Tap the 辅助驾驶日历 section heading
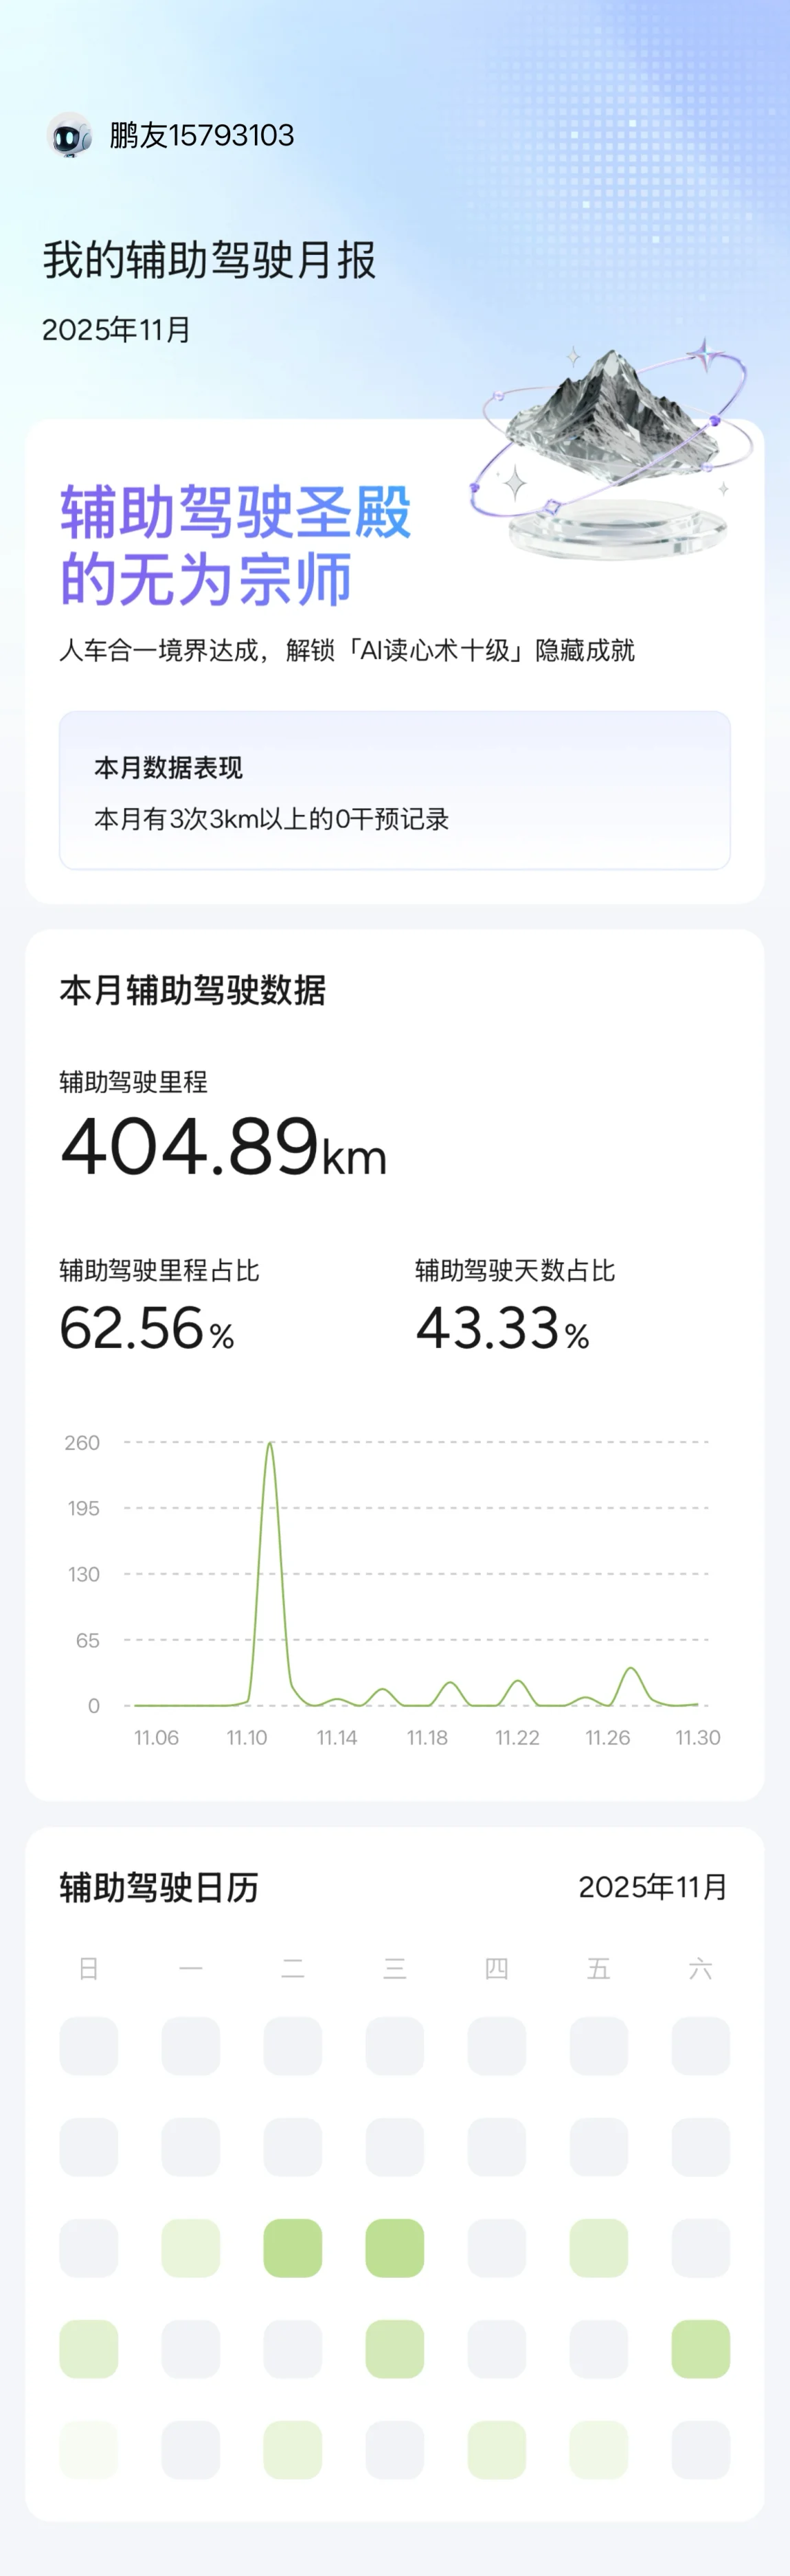 click(x=159, y=1887)
